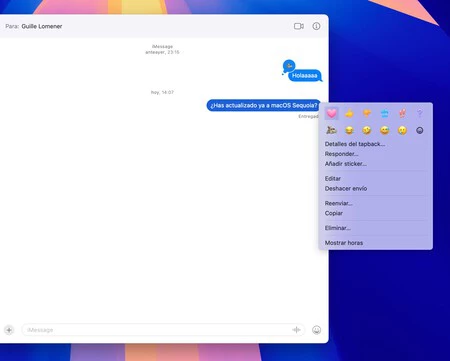Click the tapback badge on the Holaaaaa message
Viewport: 450px width, 361px height.
(289, 66)
